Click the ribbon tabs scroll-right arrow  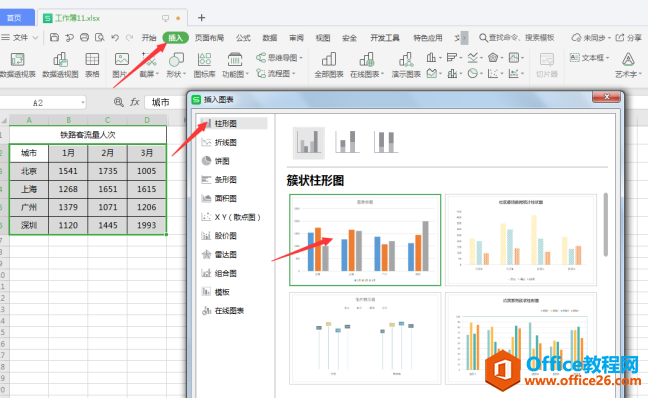(465, 38)
